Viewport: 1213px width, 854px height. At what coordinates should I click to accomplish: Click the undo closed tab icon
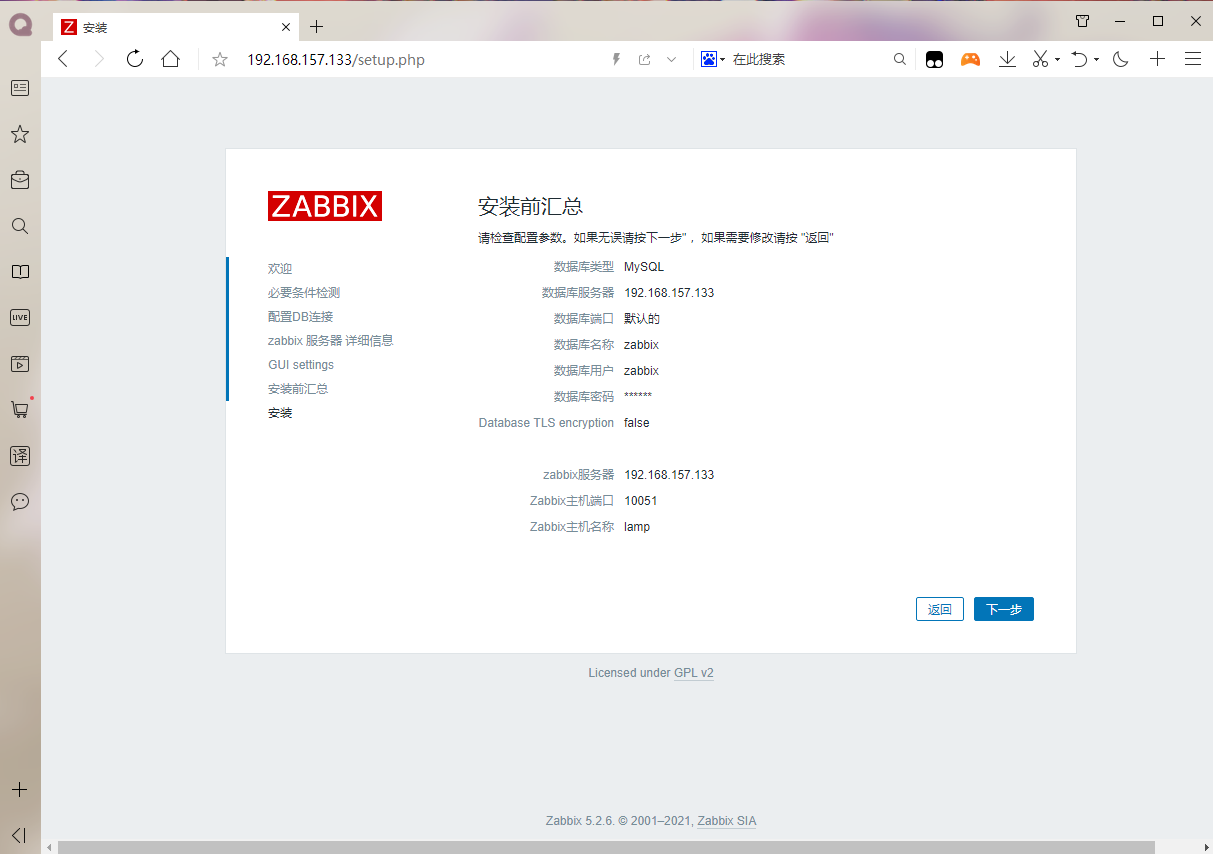tap(1080, 60)
